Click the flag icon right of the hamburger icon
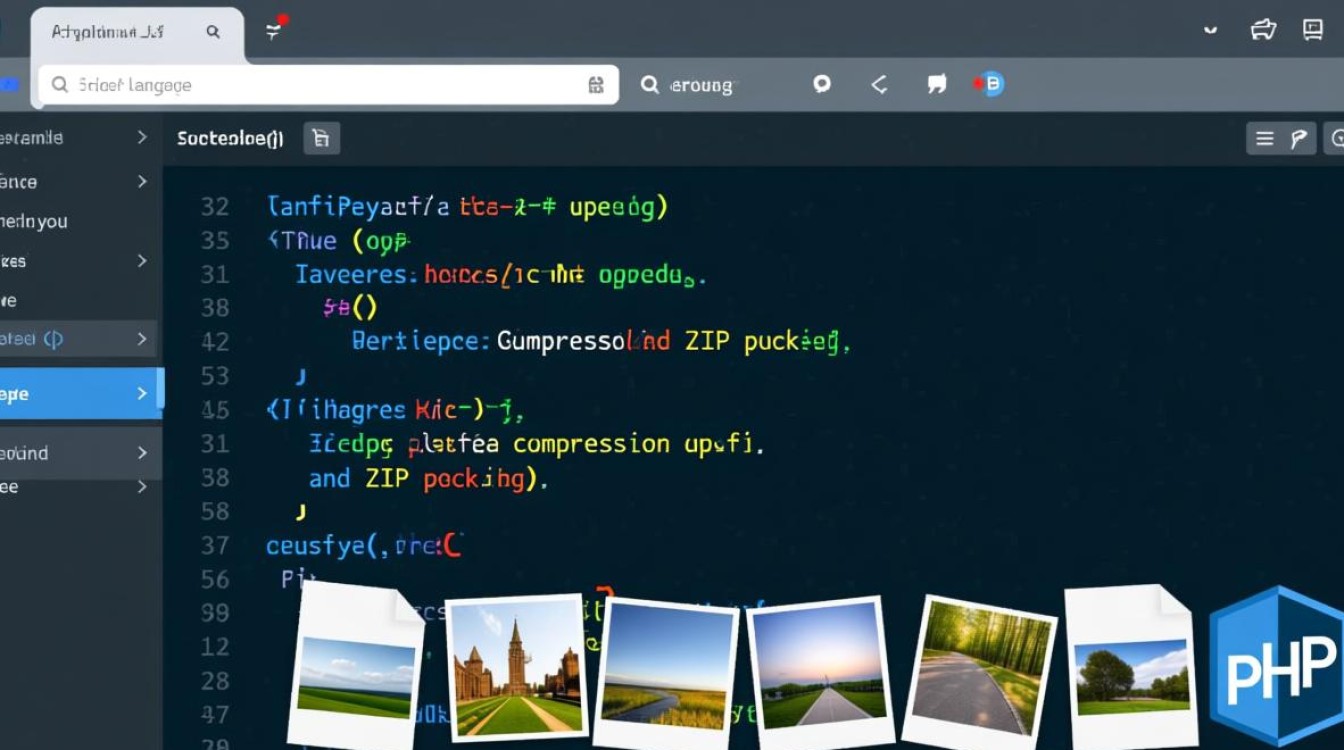The width and height of the screenshot is (1344, 750). click(1298, 139)
